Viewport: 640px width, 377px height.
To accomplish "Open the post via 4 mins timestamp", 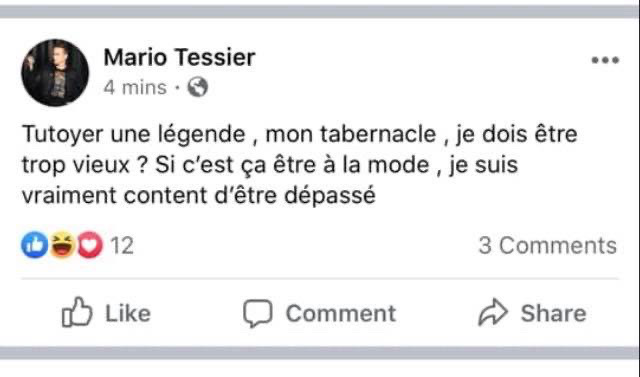I will point(135,87).
